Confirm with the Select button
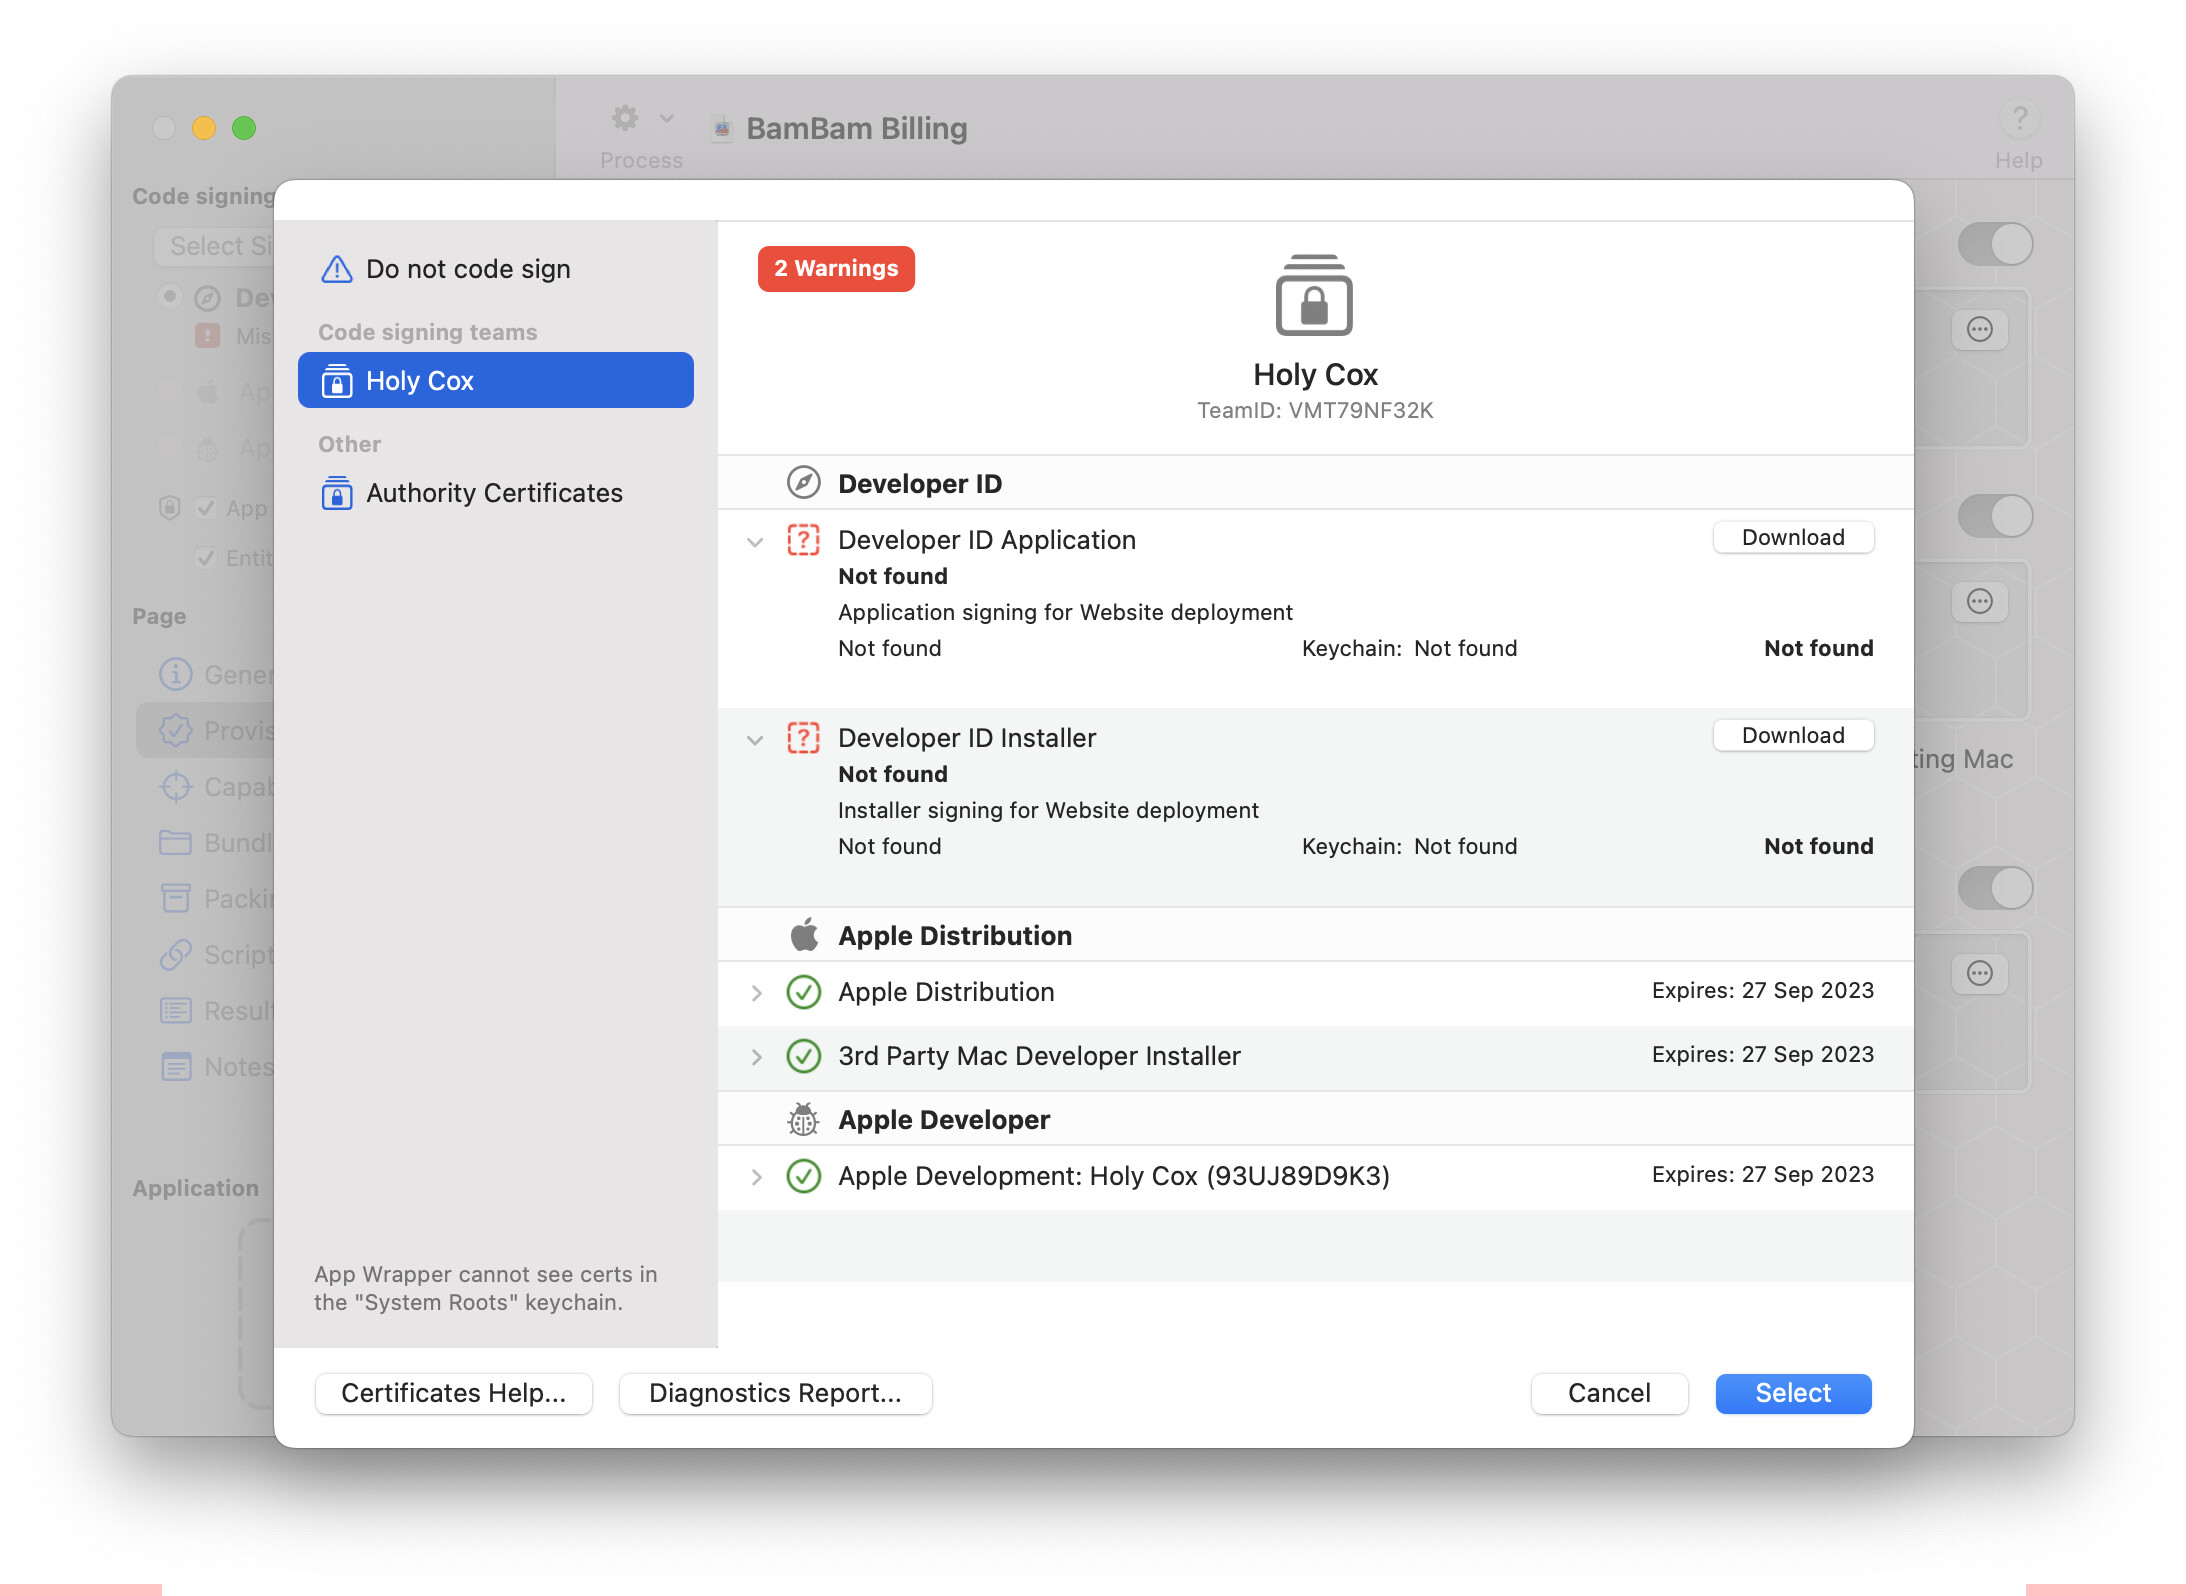 click(x=1793, y=1393)
